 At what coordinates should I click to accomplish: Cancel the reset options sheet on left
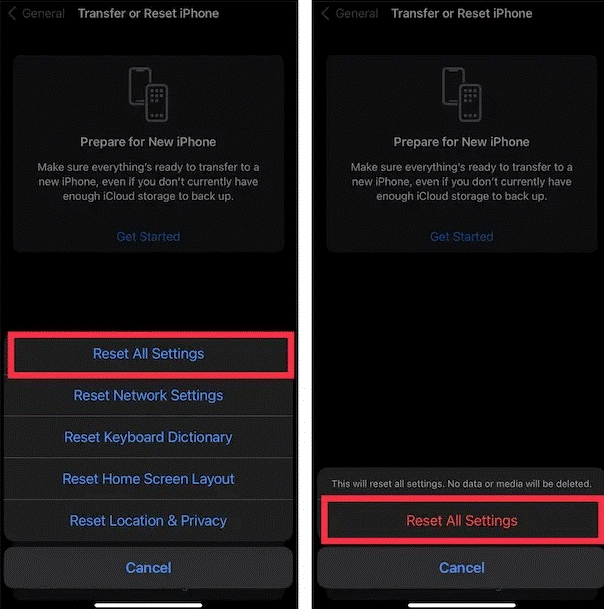[148, 568]
